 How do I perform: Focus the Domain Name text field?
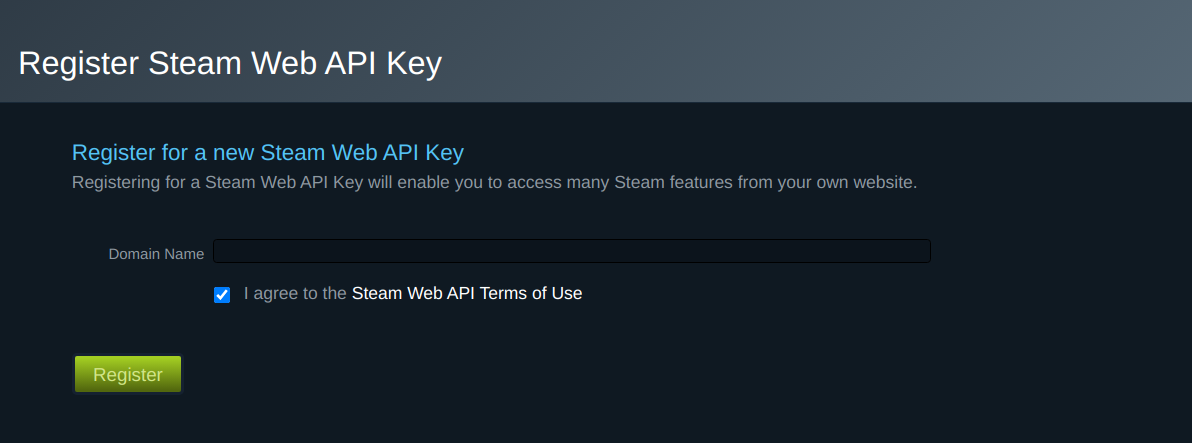pyautogui.click(x=571, y=251)
